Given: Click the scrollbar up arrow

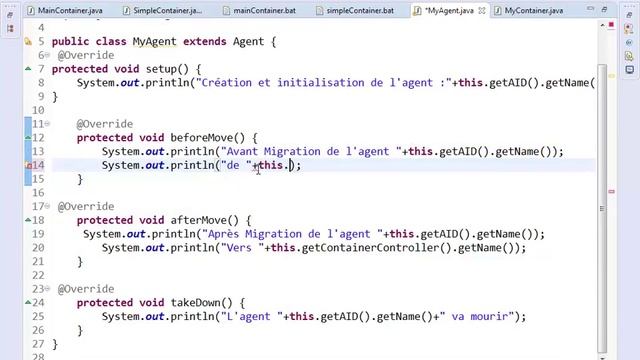Looking at the screenshot, I should pos(602,25).
